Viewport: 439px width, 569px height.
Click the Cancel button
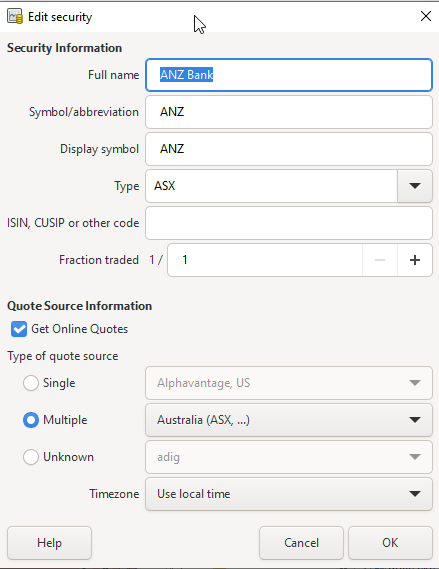click(301, 543)
